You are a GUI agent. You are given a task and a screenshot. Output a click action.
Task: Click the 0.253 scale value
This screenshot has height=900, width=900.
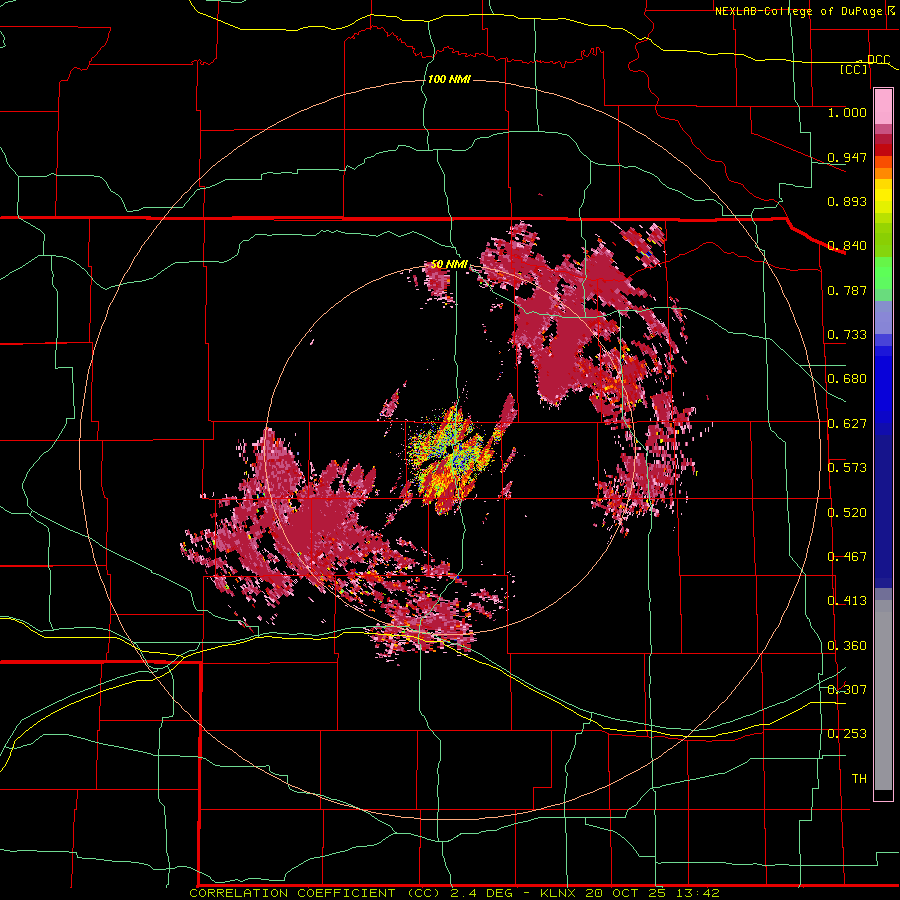point(847,734)
